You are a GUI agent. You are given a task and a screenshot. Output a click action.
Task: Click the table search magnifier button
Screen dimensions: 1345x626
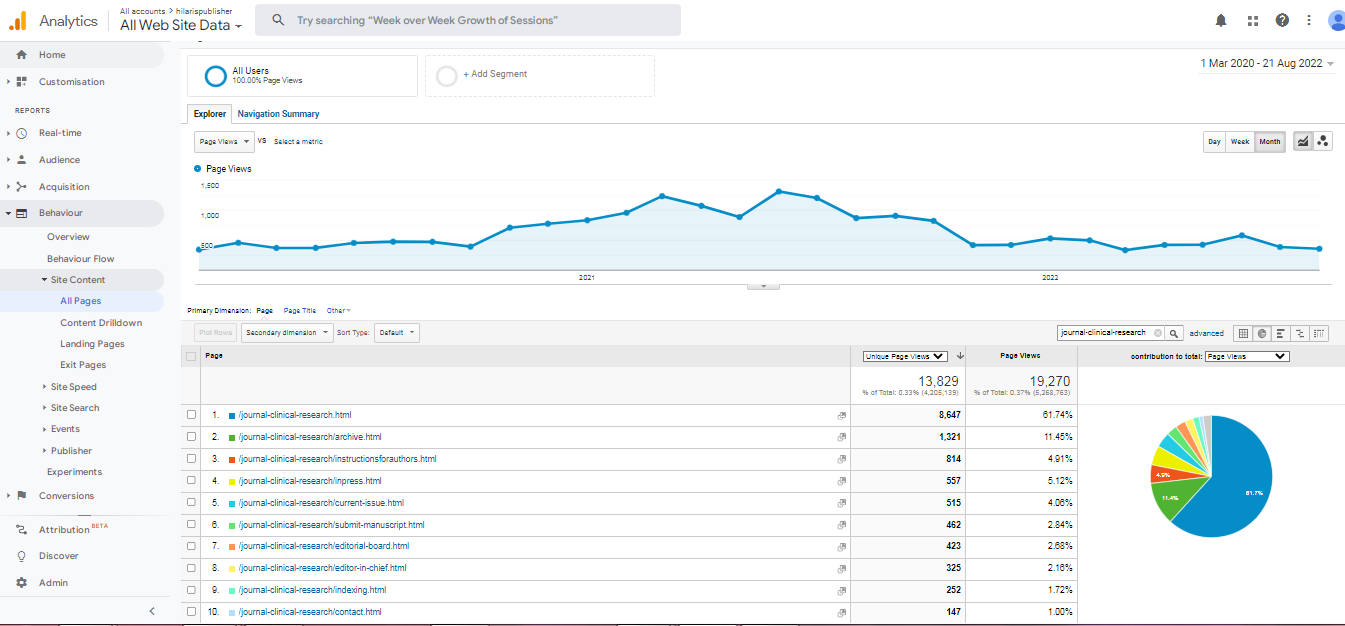[1175, 333]
